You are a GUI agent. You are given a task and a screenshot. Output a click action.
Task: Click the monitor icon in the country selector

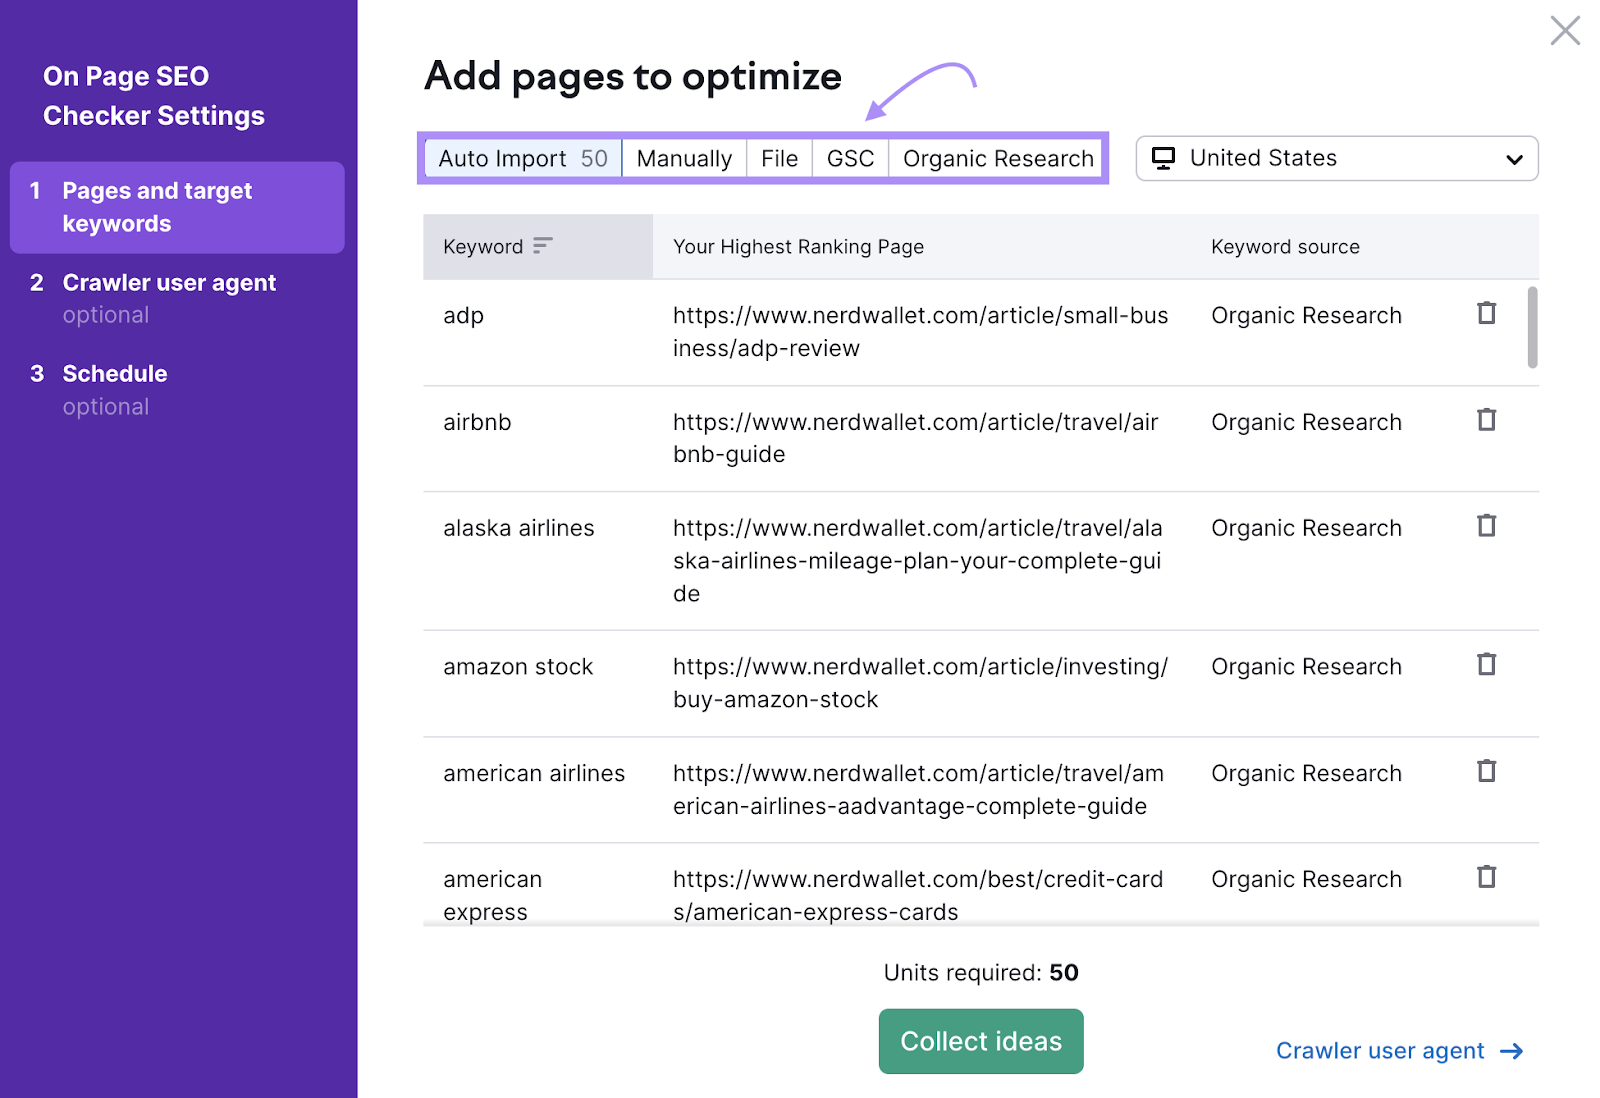1164,157
